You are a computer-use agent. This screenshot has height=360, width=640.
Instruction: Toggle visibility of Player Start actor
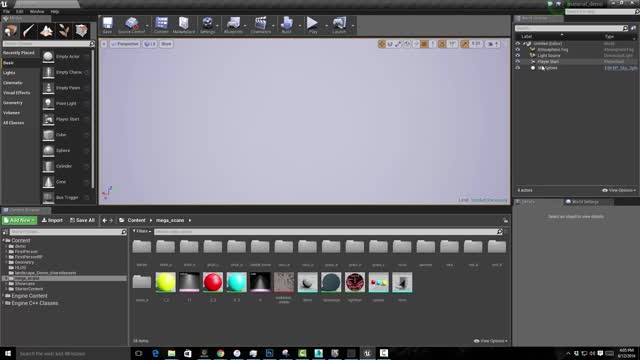pos(518,62)
